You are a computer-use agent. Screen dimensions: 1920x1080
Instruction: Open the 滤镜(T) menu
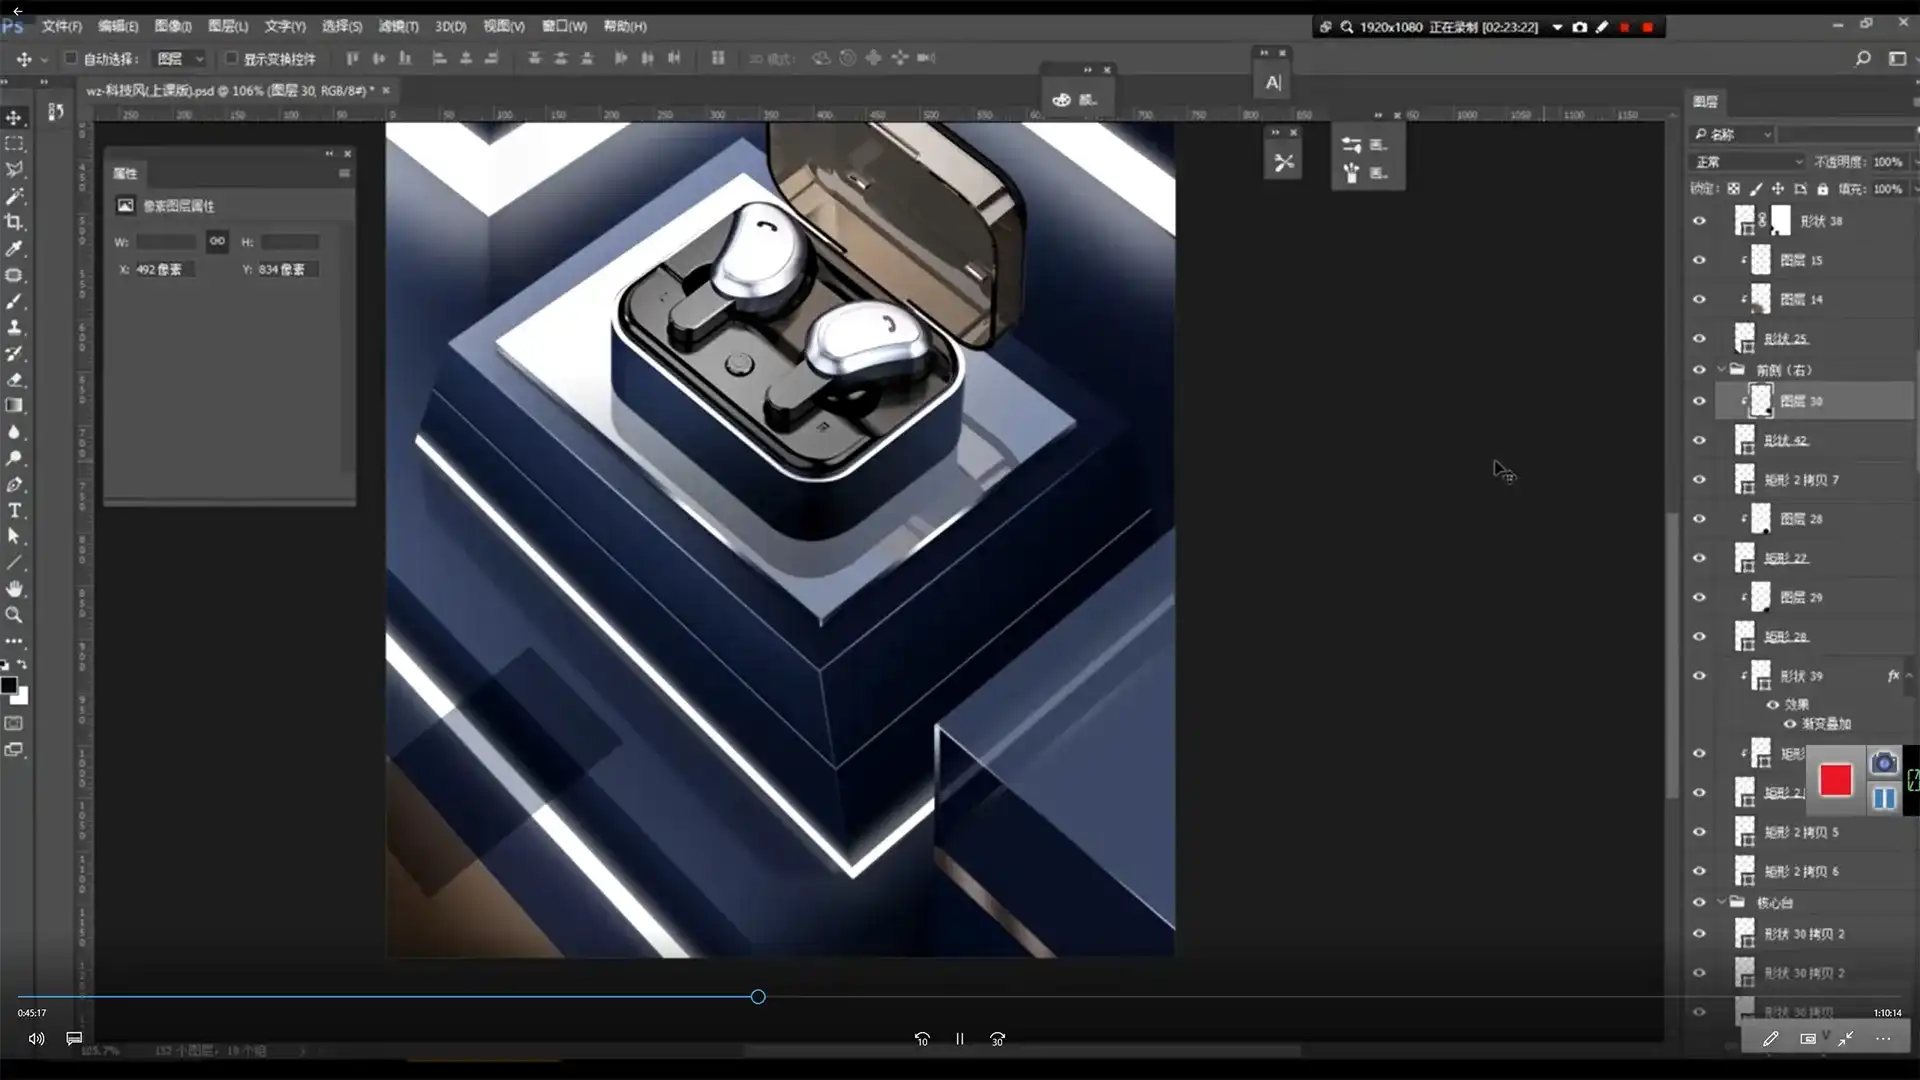coord(398,26)
